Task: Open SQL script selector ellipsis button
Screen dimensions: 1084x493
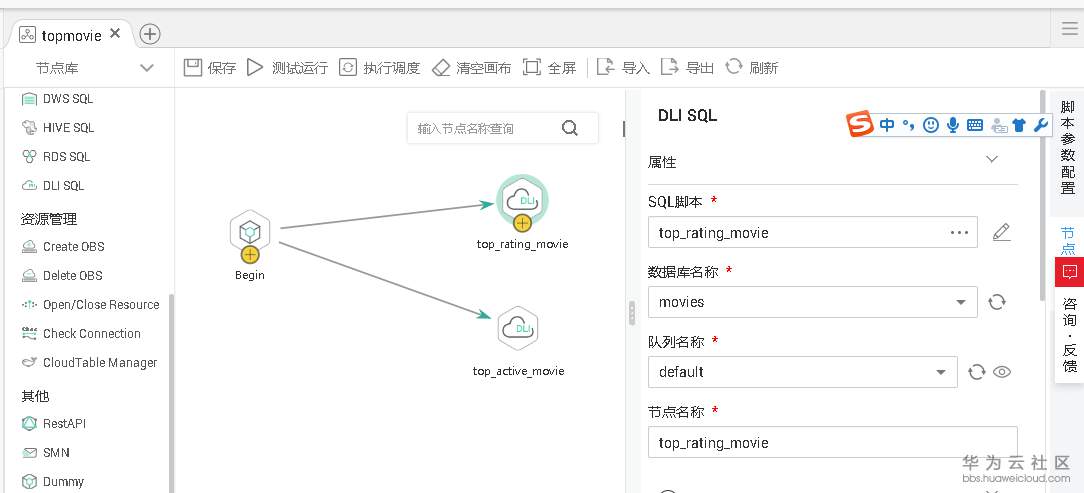Action: click(960, 233)
